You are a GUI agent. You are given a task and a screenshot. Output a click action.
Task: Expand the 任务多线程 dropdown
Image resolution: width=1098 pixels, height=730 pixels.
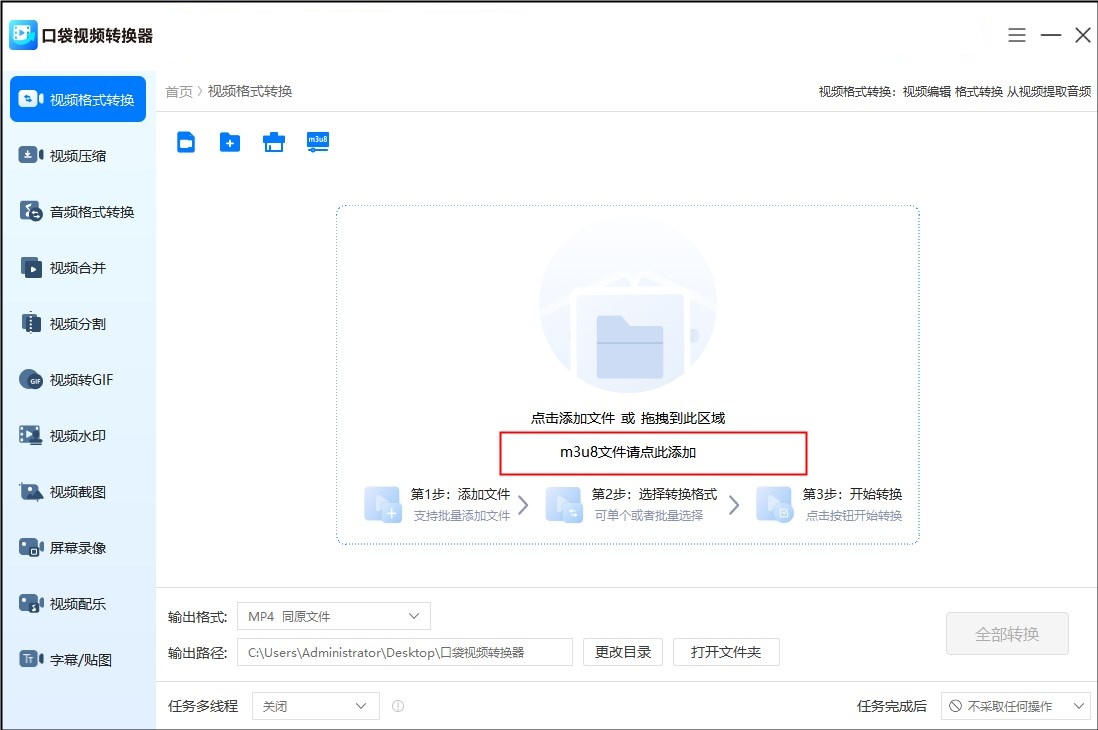(315, 706)
